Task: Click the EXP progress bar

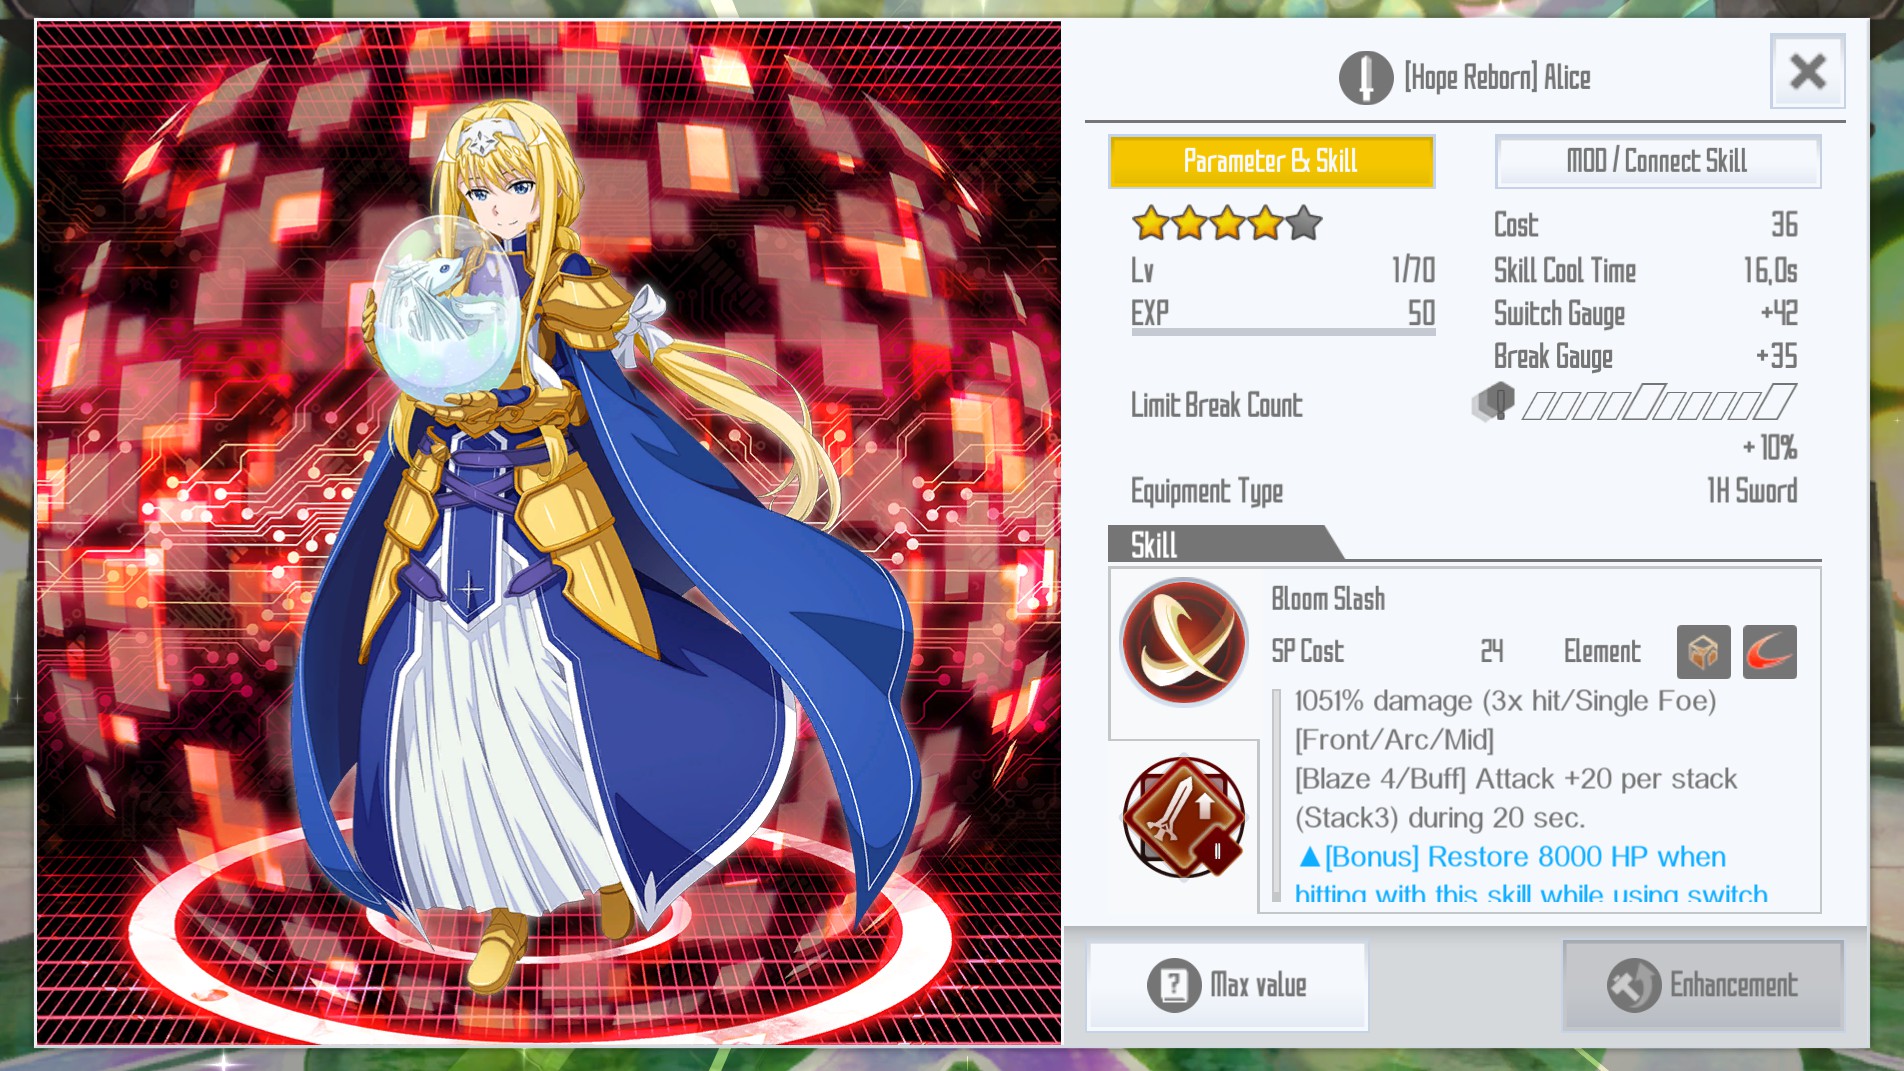Action: [1283, 332]
